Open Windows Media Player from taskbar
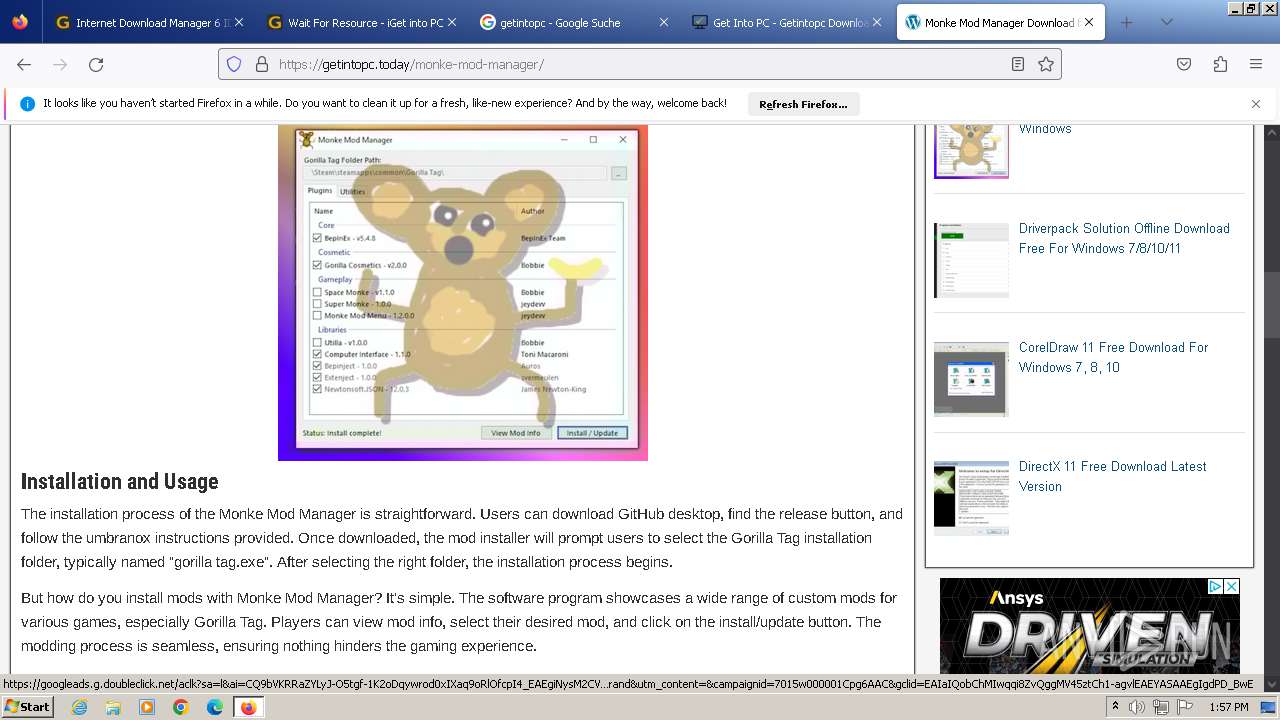1280x720 pixels. [x=147, y=707]
